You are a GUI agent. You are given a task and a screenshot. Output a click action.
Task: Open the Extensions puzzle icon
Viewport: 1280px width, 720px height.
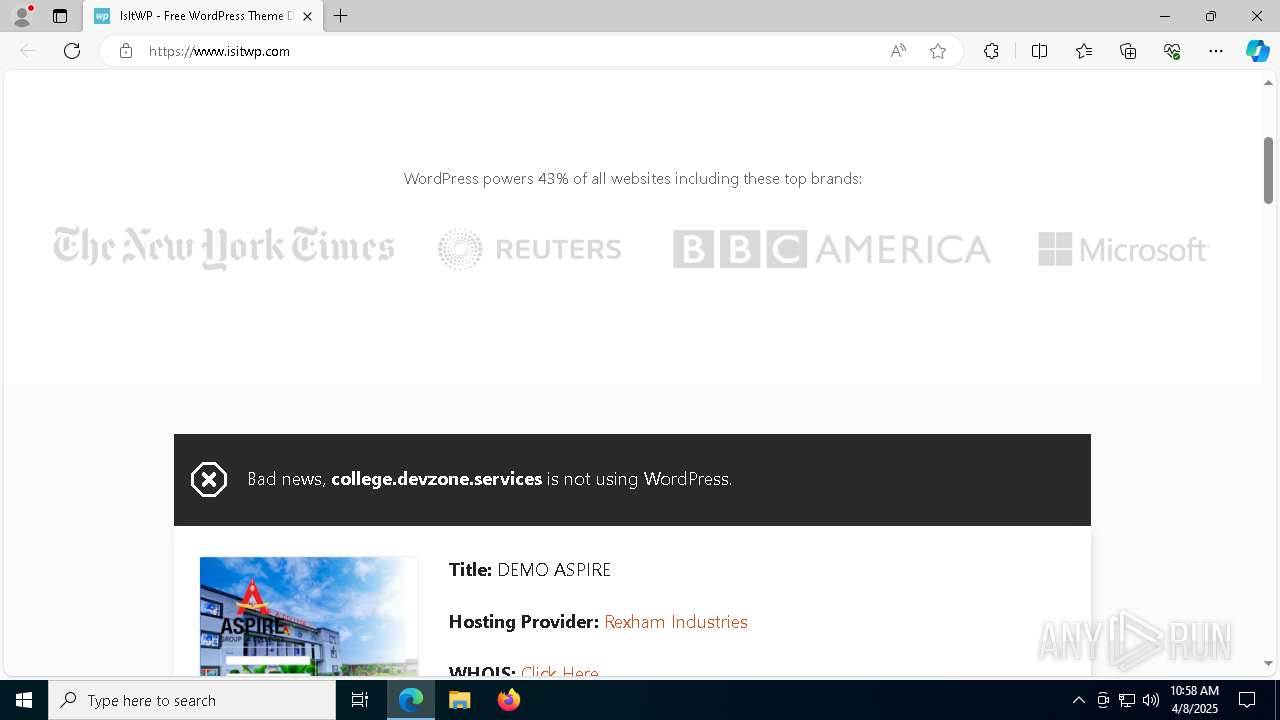coord(991,51)
